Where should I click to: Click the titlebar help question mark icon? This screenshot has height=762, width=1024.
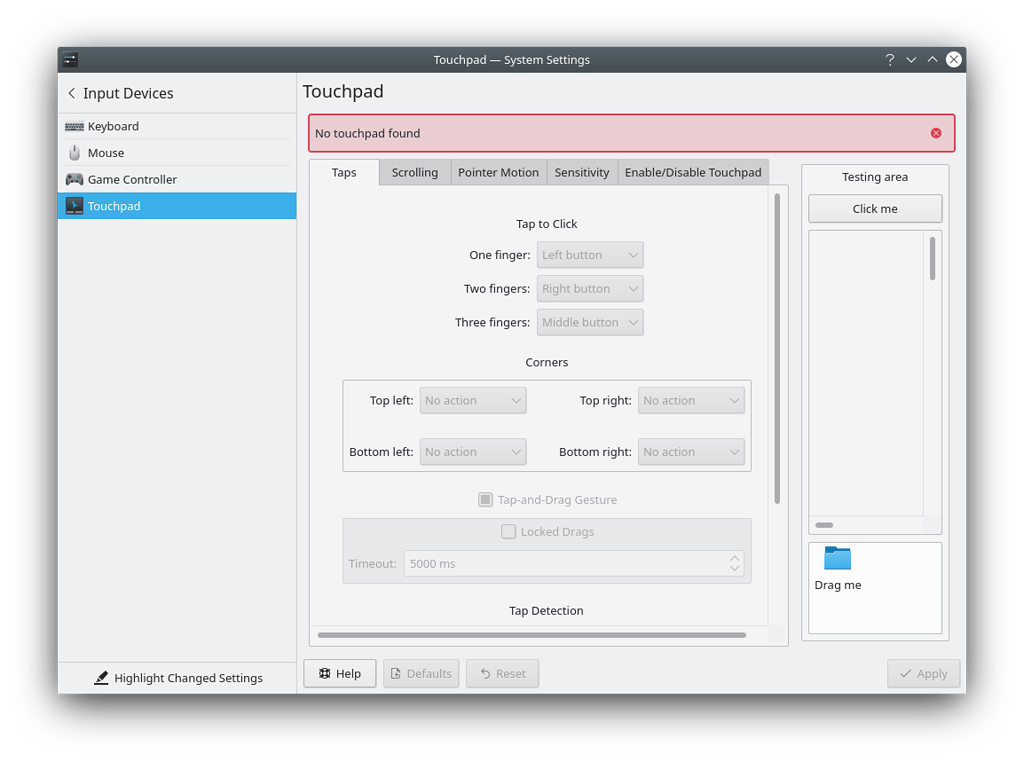coord(890,59)
